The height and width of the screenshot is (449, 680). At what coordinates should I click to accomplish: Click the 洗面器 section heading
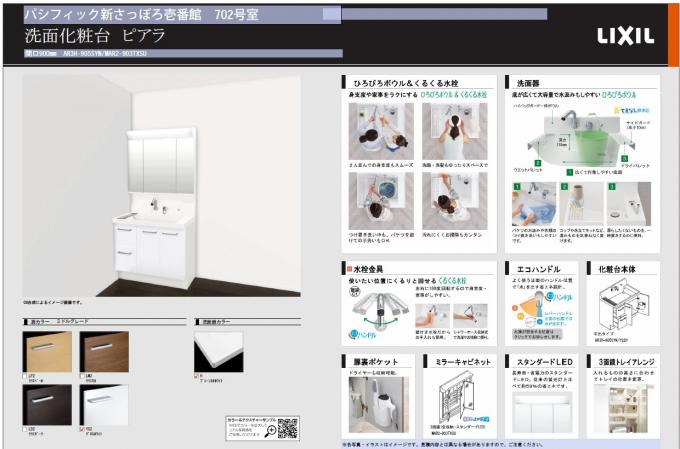point(528,83)
